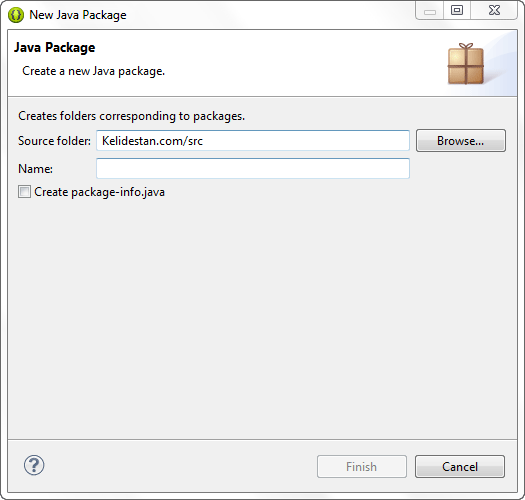Open help via the question mark icon
This screenshot has height=500, width=525.
coord(34,465)
